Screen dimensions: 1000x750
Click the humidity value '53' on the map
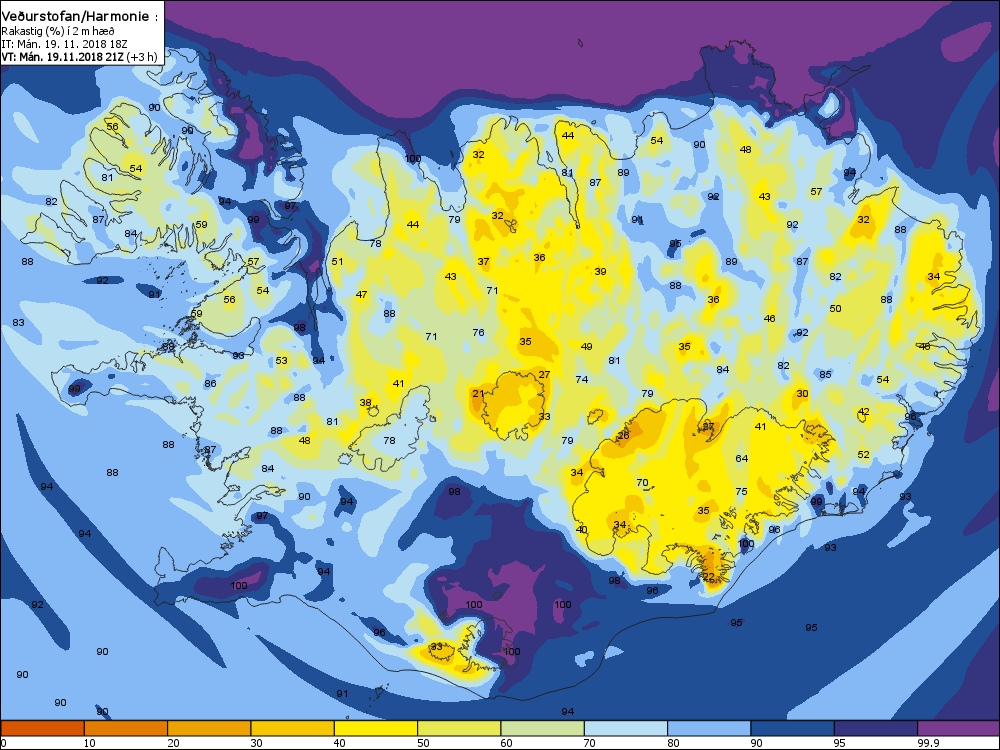coord(281,360)
